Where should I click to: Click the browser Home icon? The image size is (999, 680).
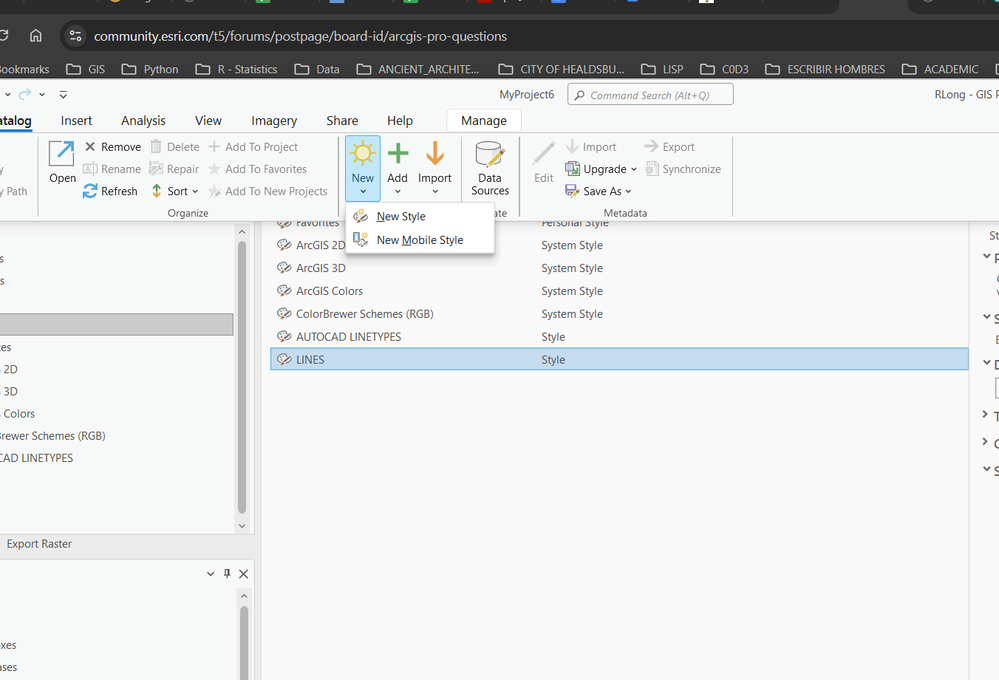[36, 36]
